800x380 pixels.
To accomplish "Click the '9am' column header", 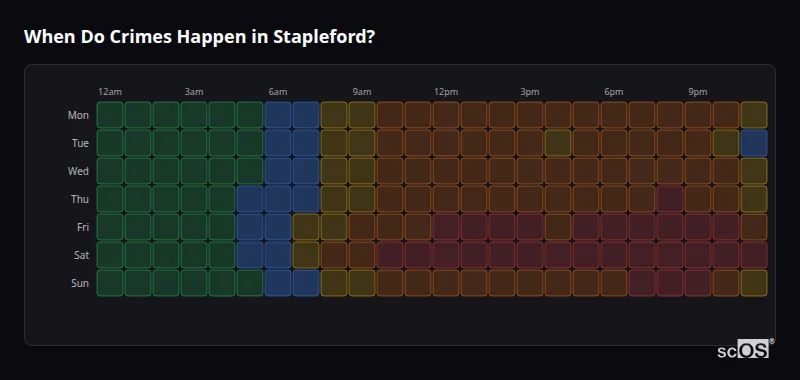I will pos(362,92).
